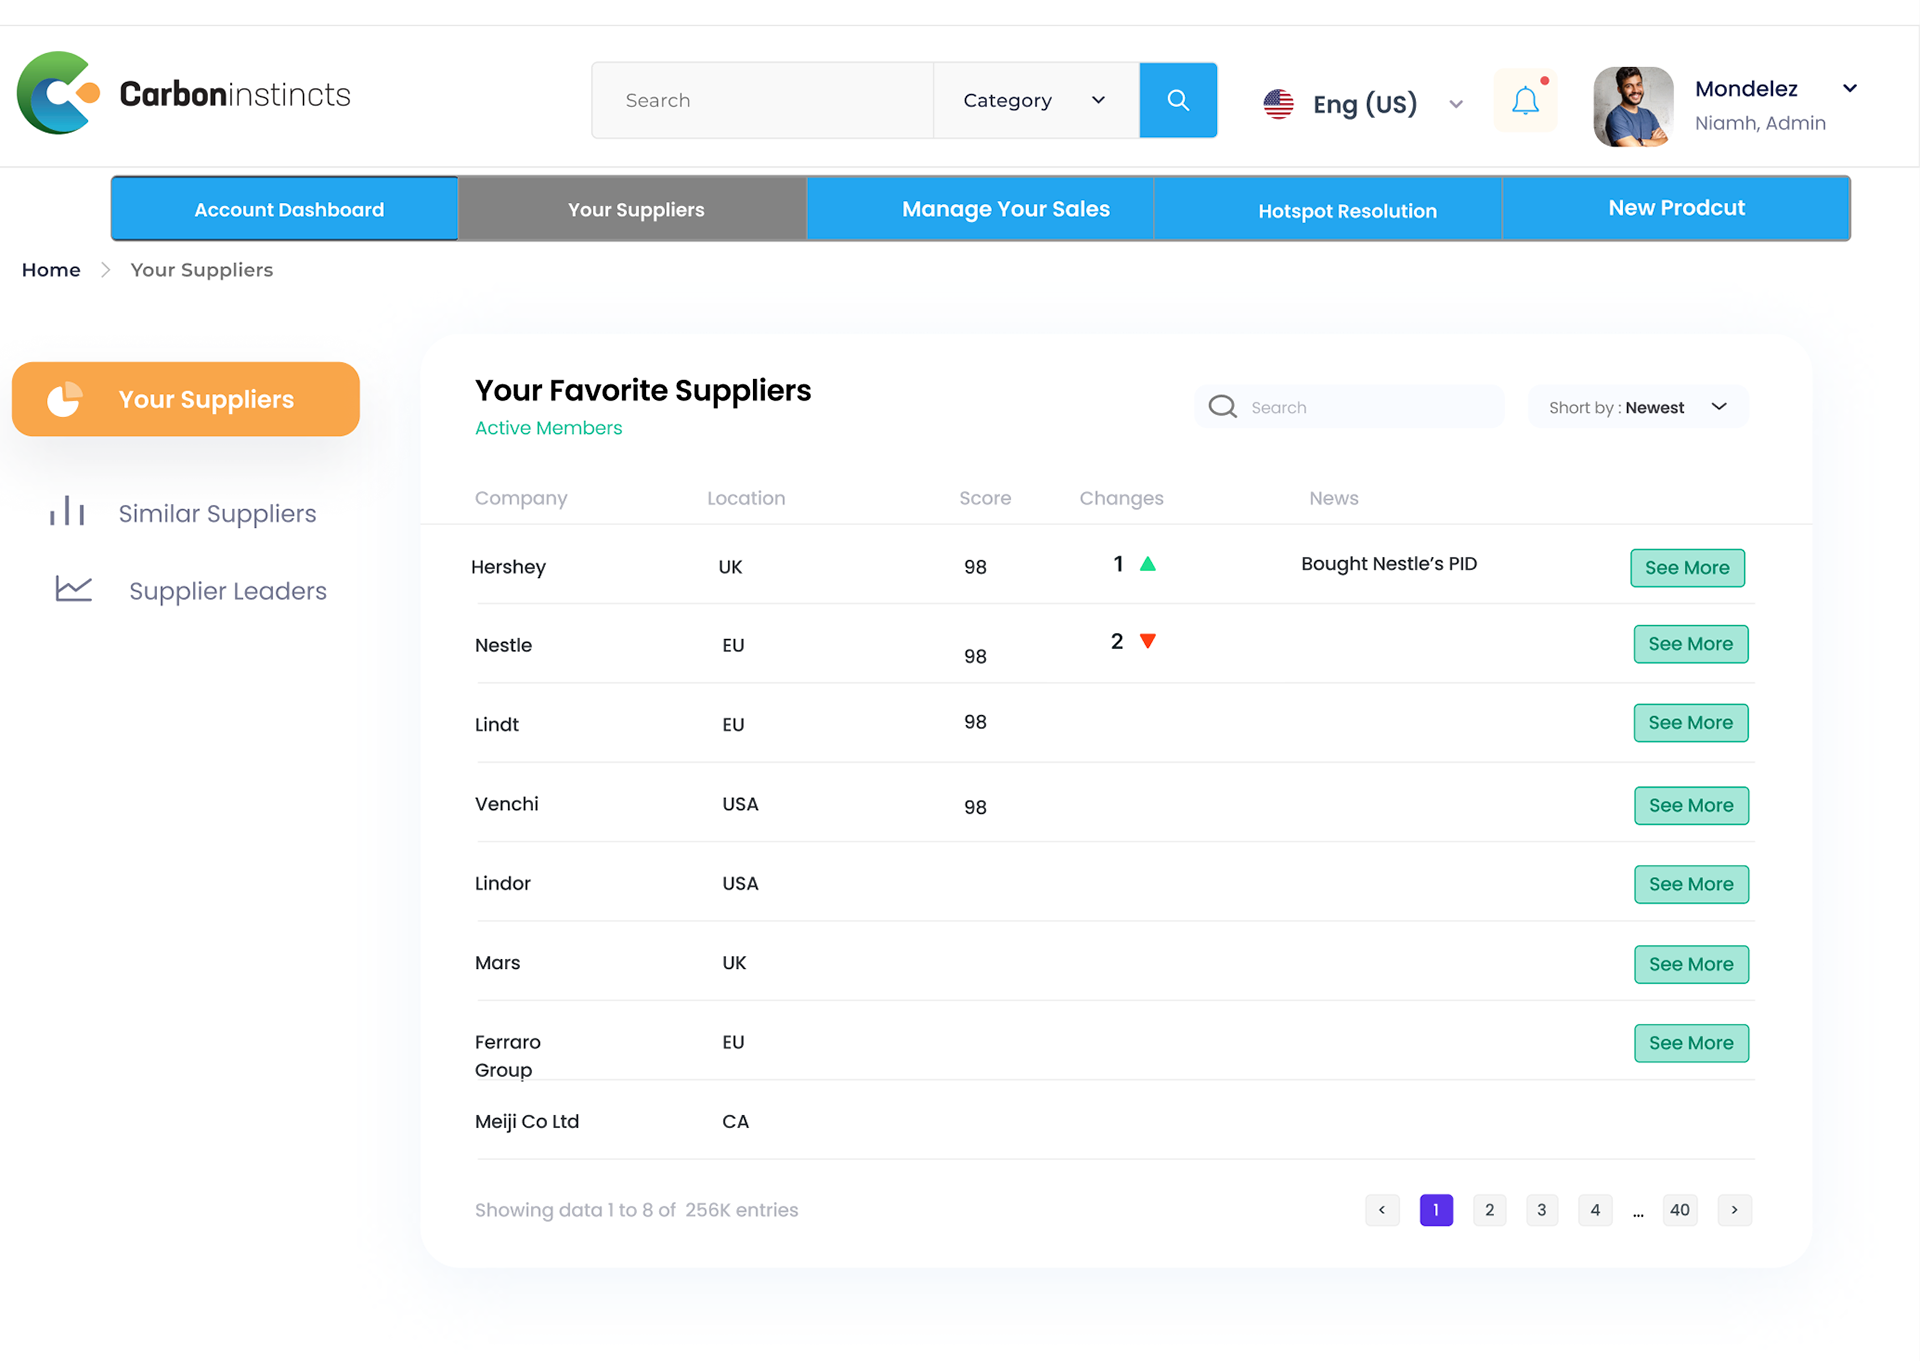This screenshot has height=1361, width=1920.
Task: Click the blue search magnifier button
Action: [1178, 100]
